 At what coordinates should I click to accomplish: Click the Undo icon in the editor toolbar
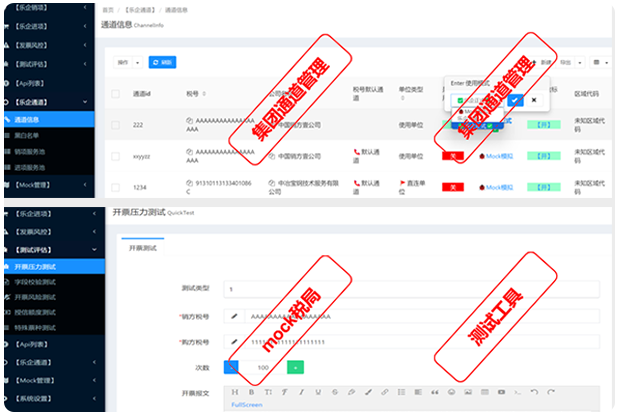[535, 391]
